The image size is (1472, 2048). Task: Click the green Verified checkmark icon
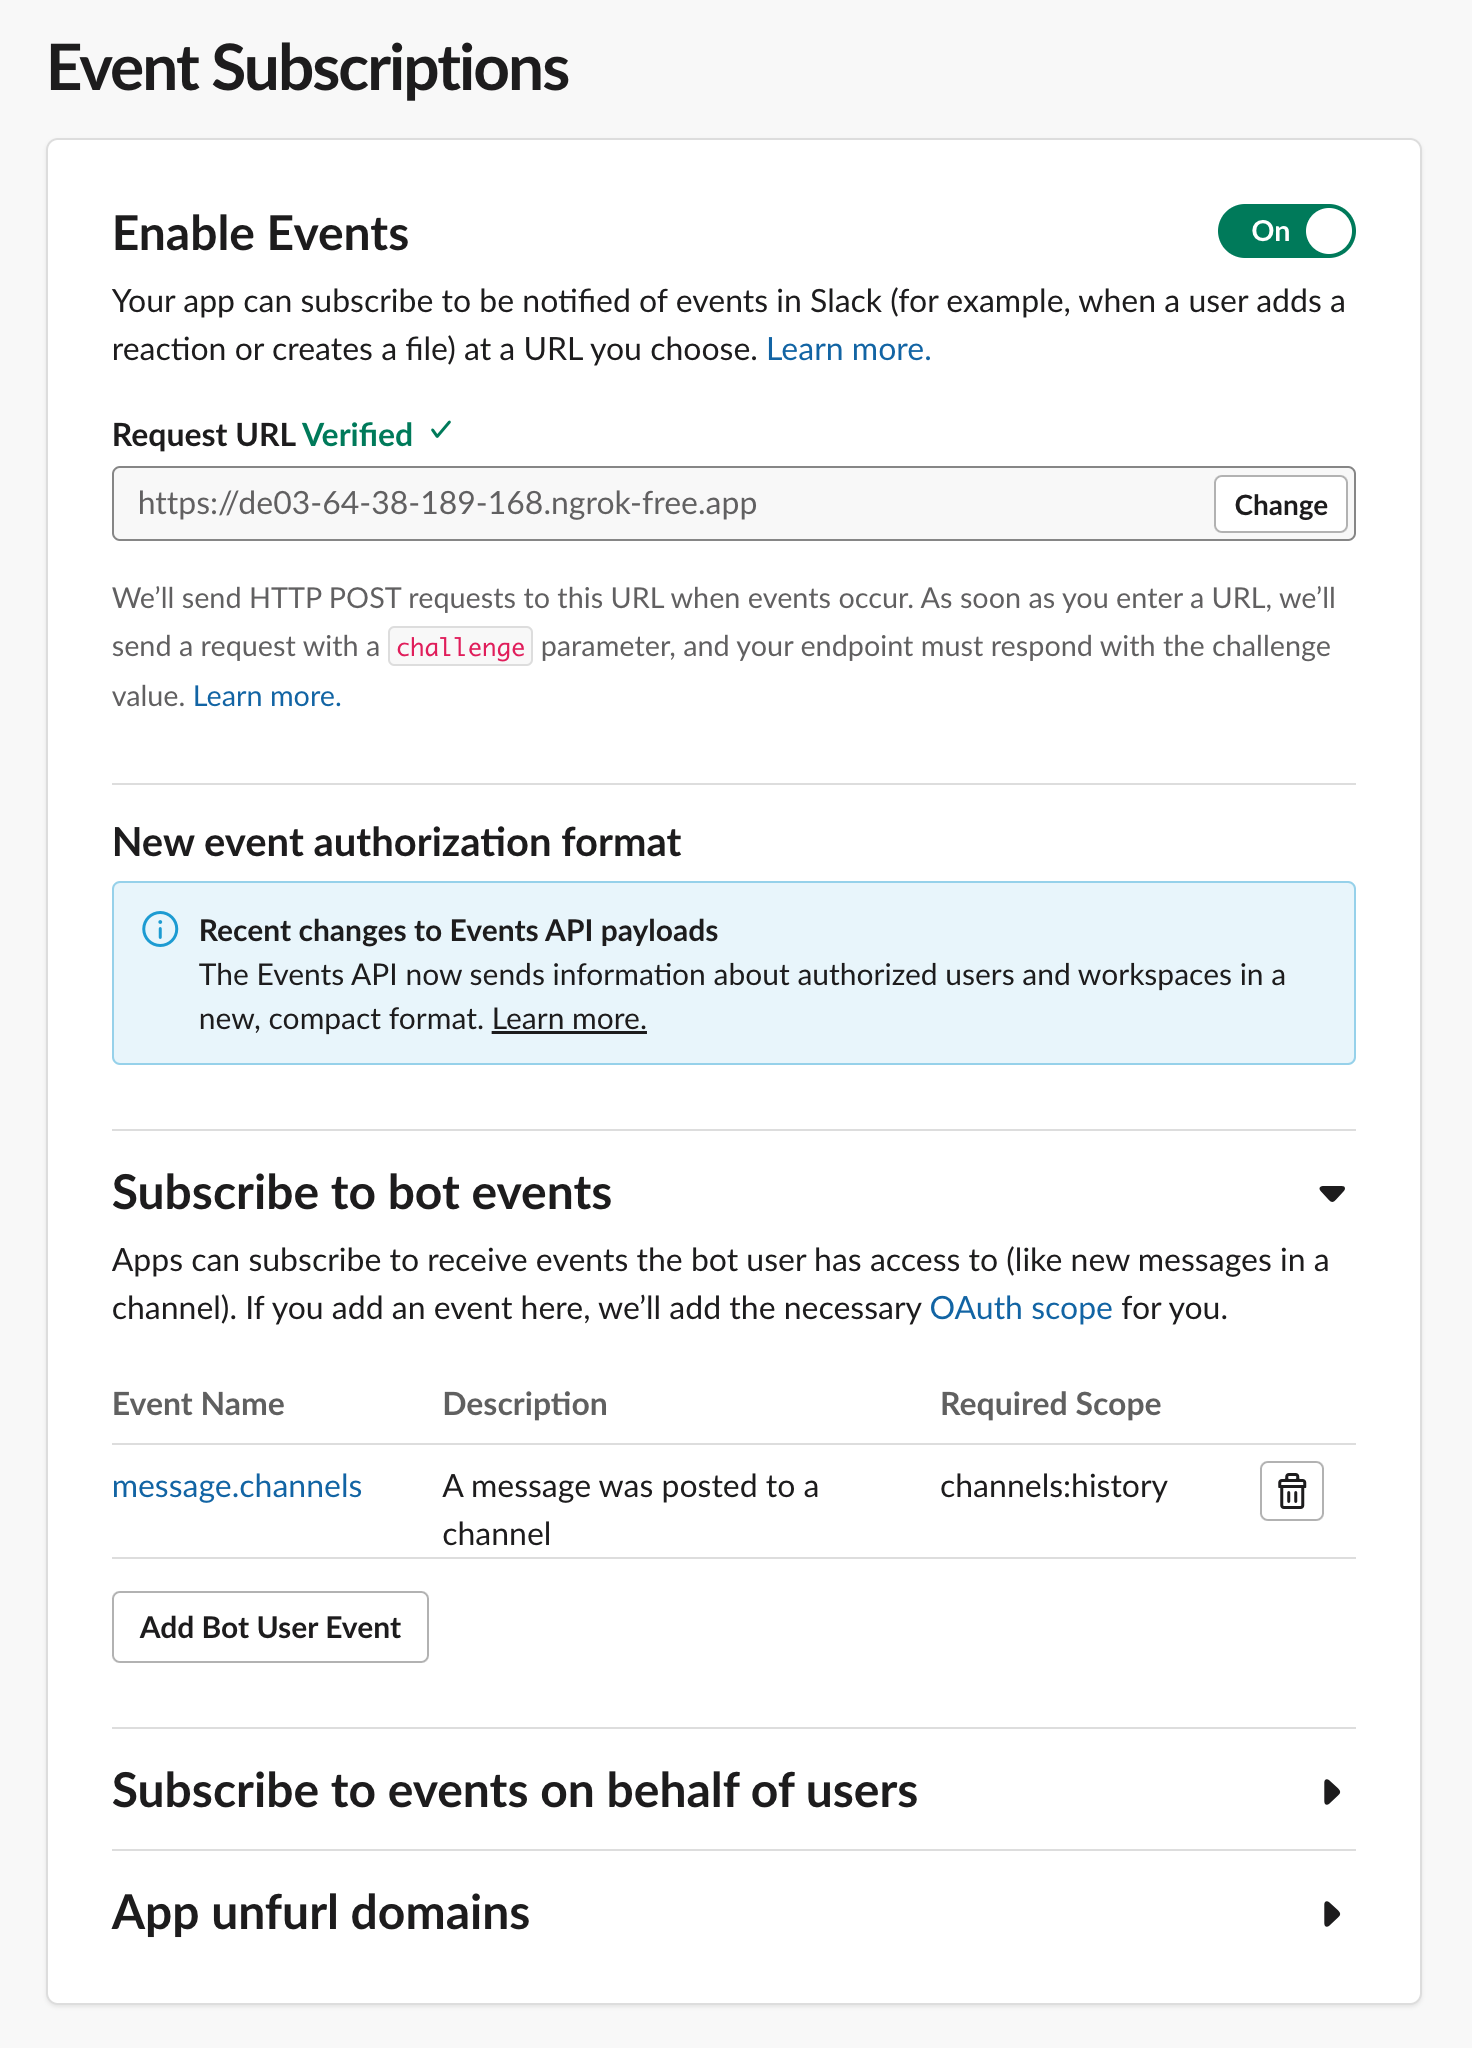441,432
